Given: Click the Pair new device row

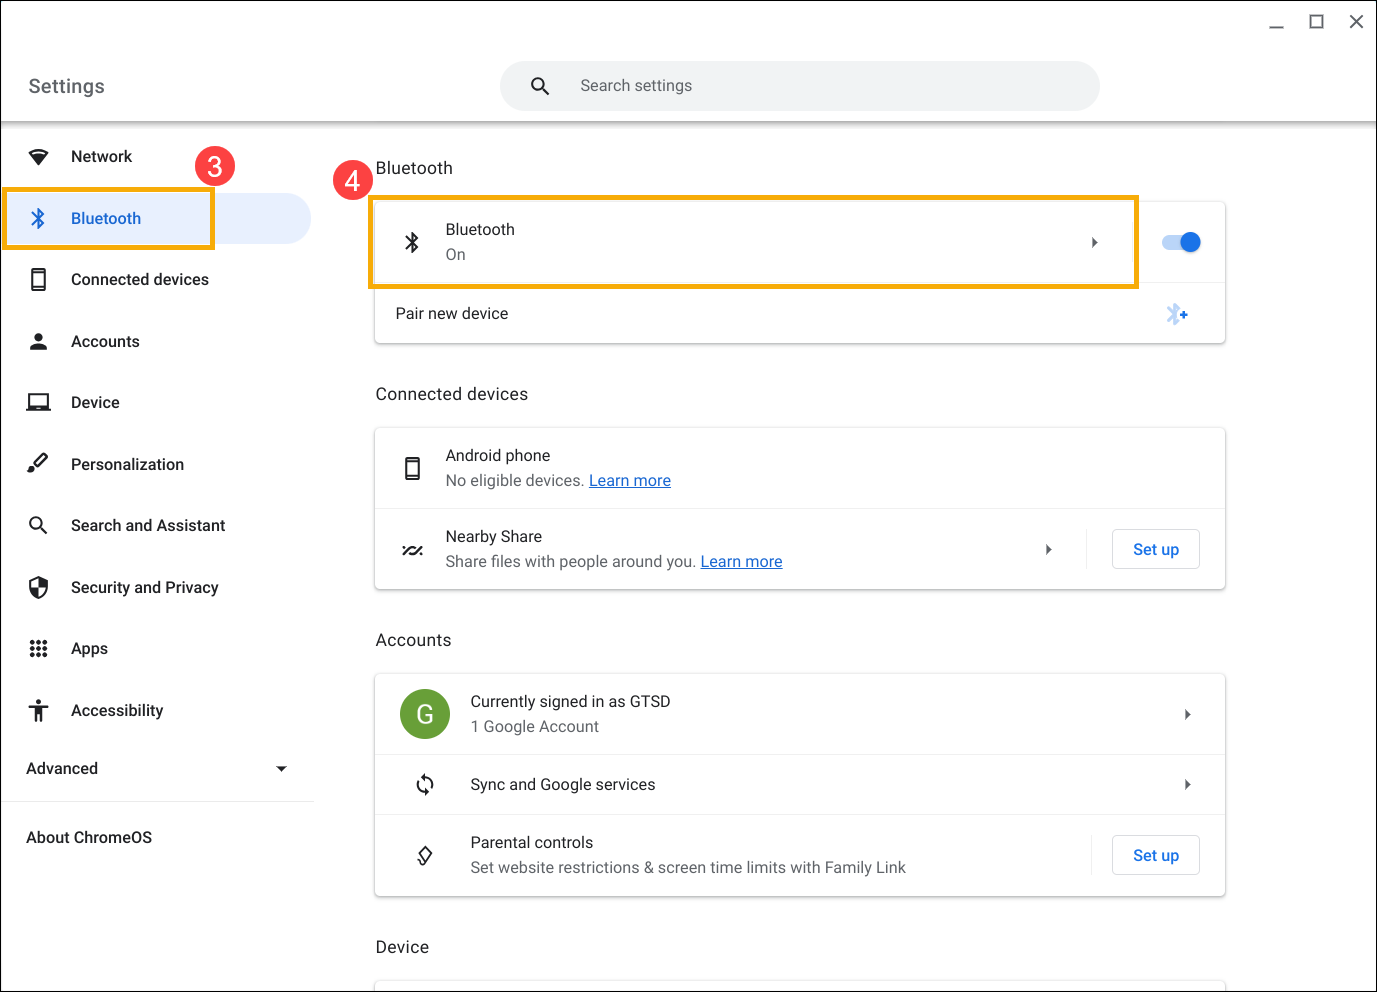Looking at the screenshot, I should coord(800,314).
